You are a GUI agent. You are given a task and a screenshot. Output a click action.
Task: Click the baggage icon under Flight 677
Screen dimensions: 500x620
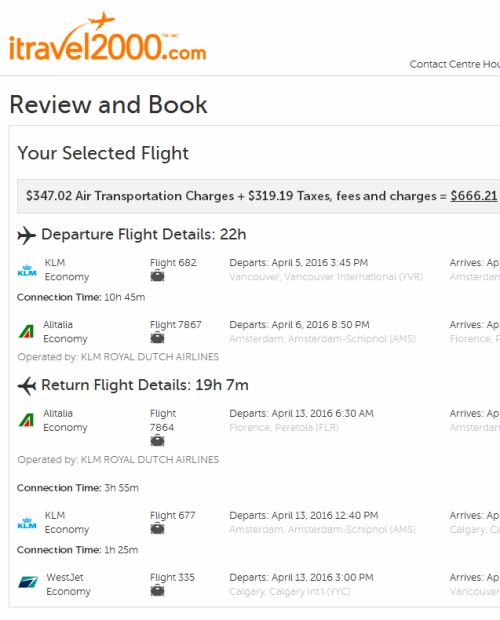click(157, 528)
